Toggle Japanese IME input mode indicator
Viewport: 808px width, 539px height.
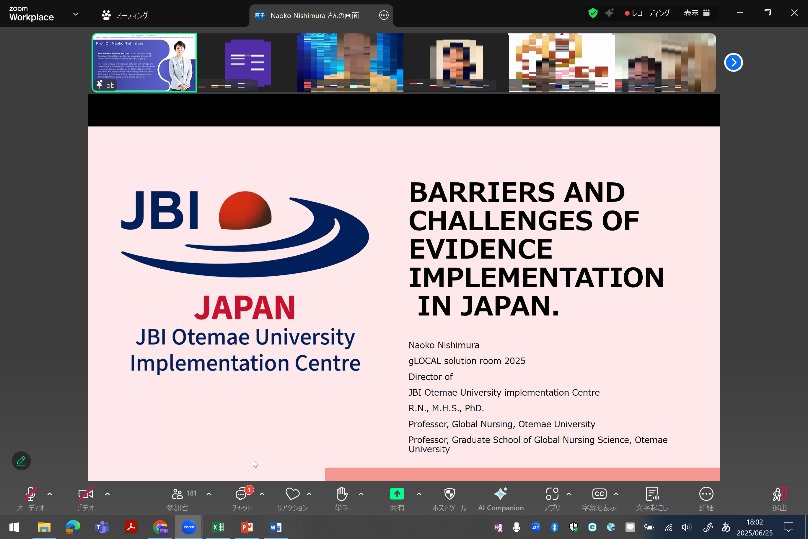pos(726,527)
